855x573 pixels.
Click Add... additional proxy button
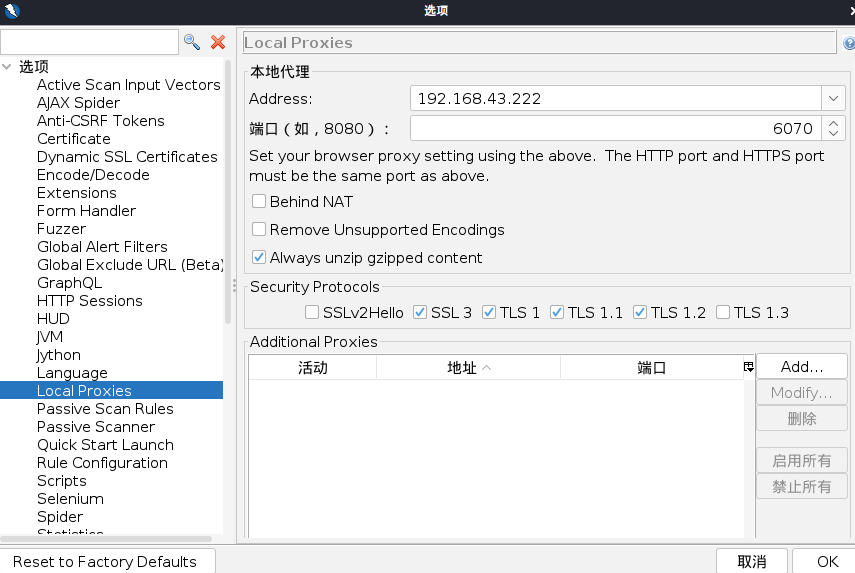coord(802,366)
